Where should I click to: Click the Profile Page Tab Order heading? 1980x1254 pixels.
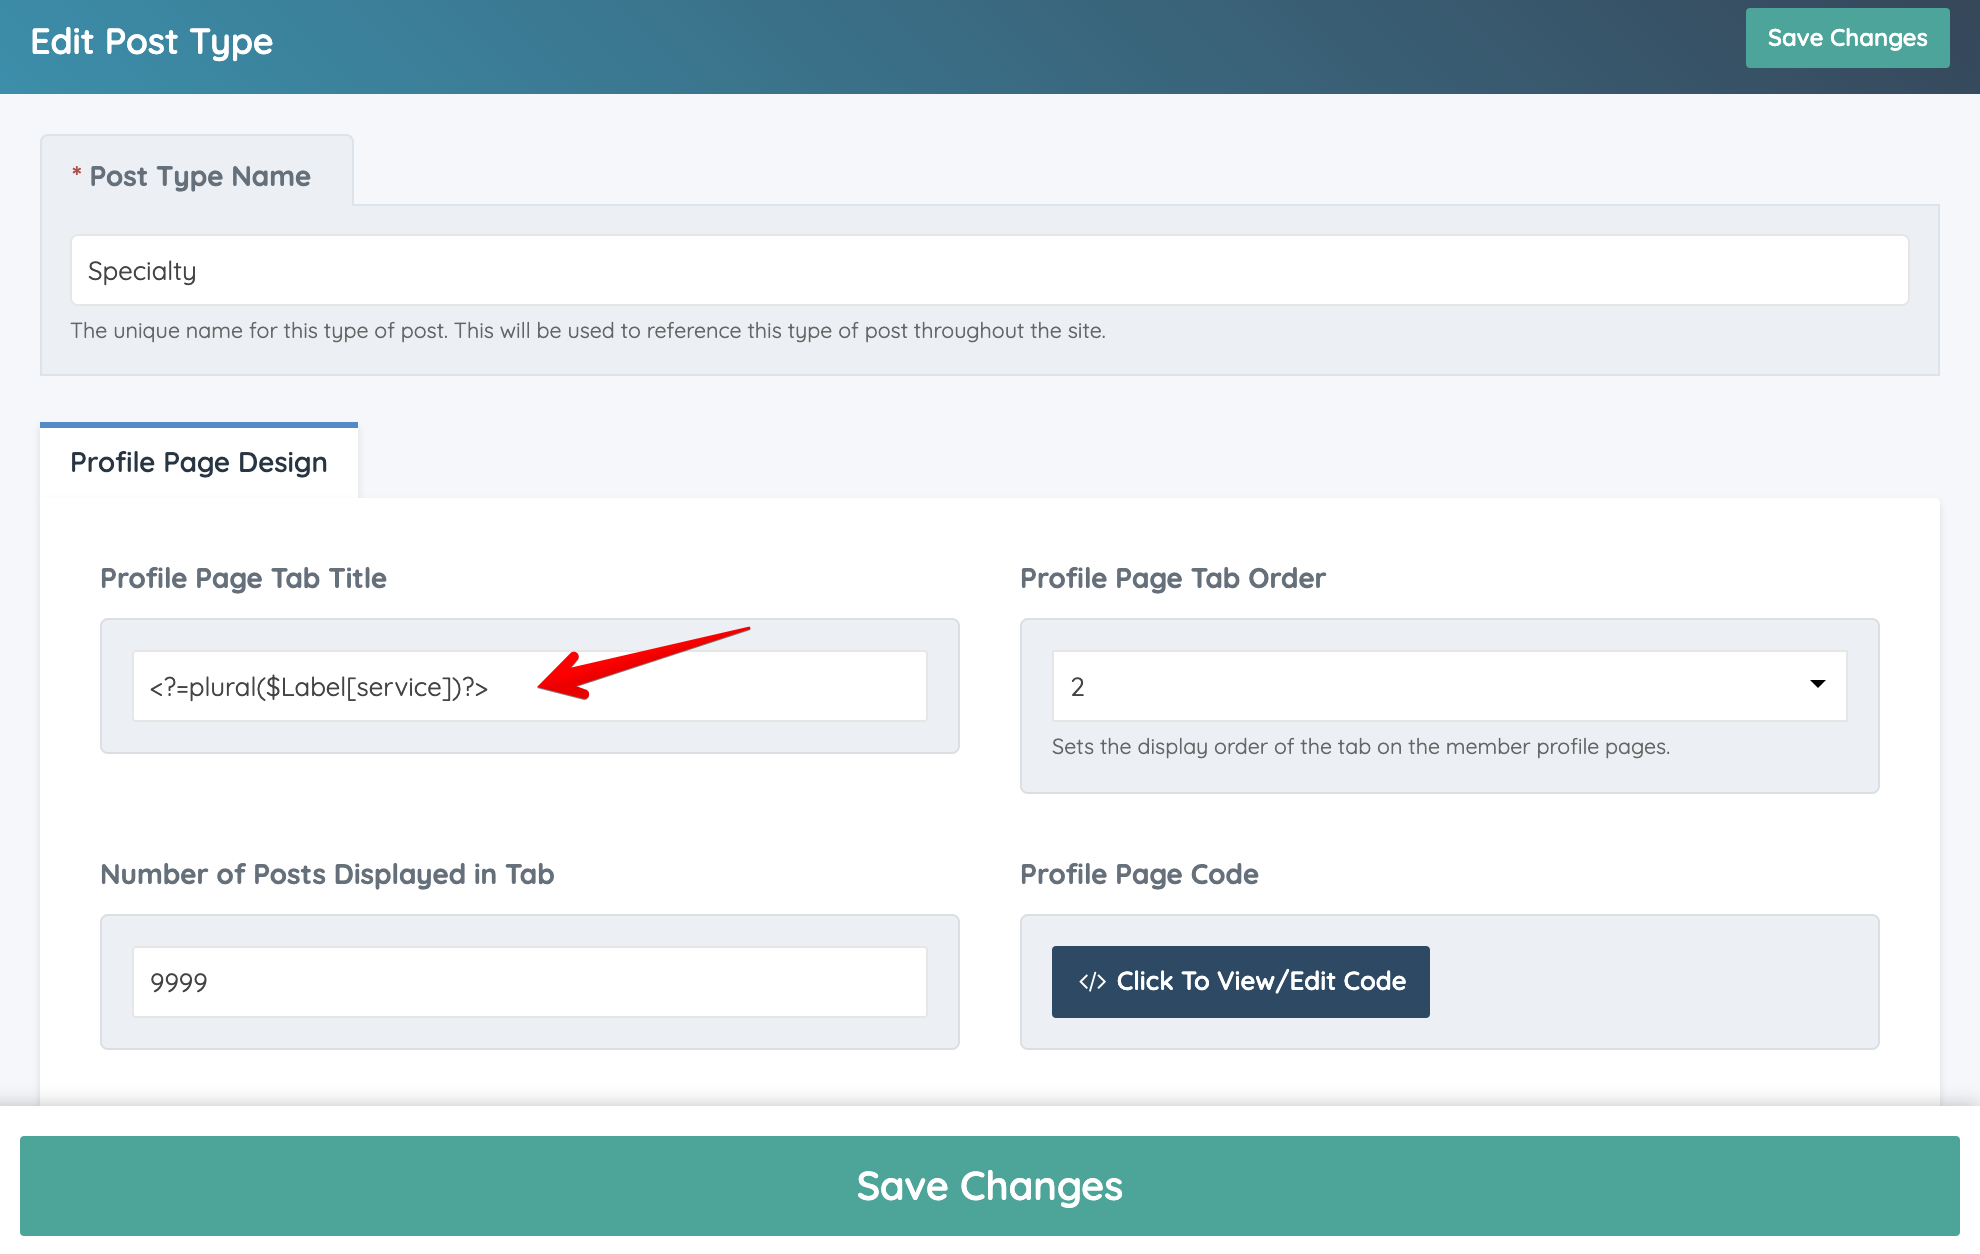1172,578
